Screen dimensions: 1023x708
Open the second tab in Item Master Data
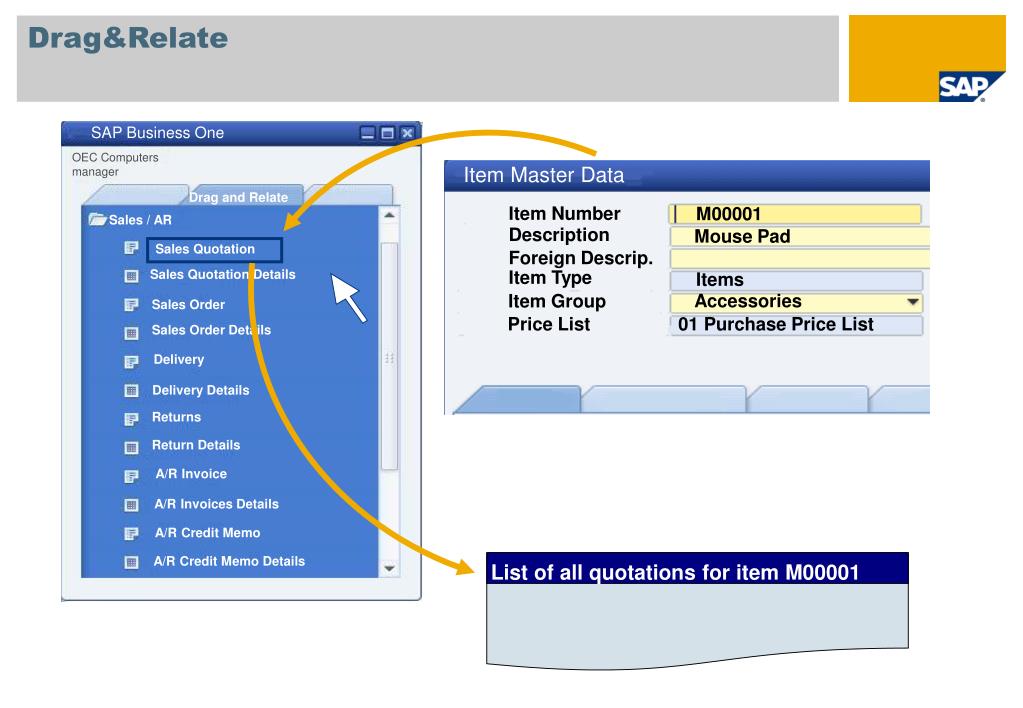664,399
